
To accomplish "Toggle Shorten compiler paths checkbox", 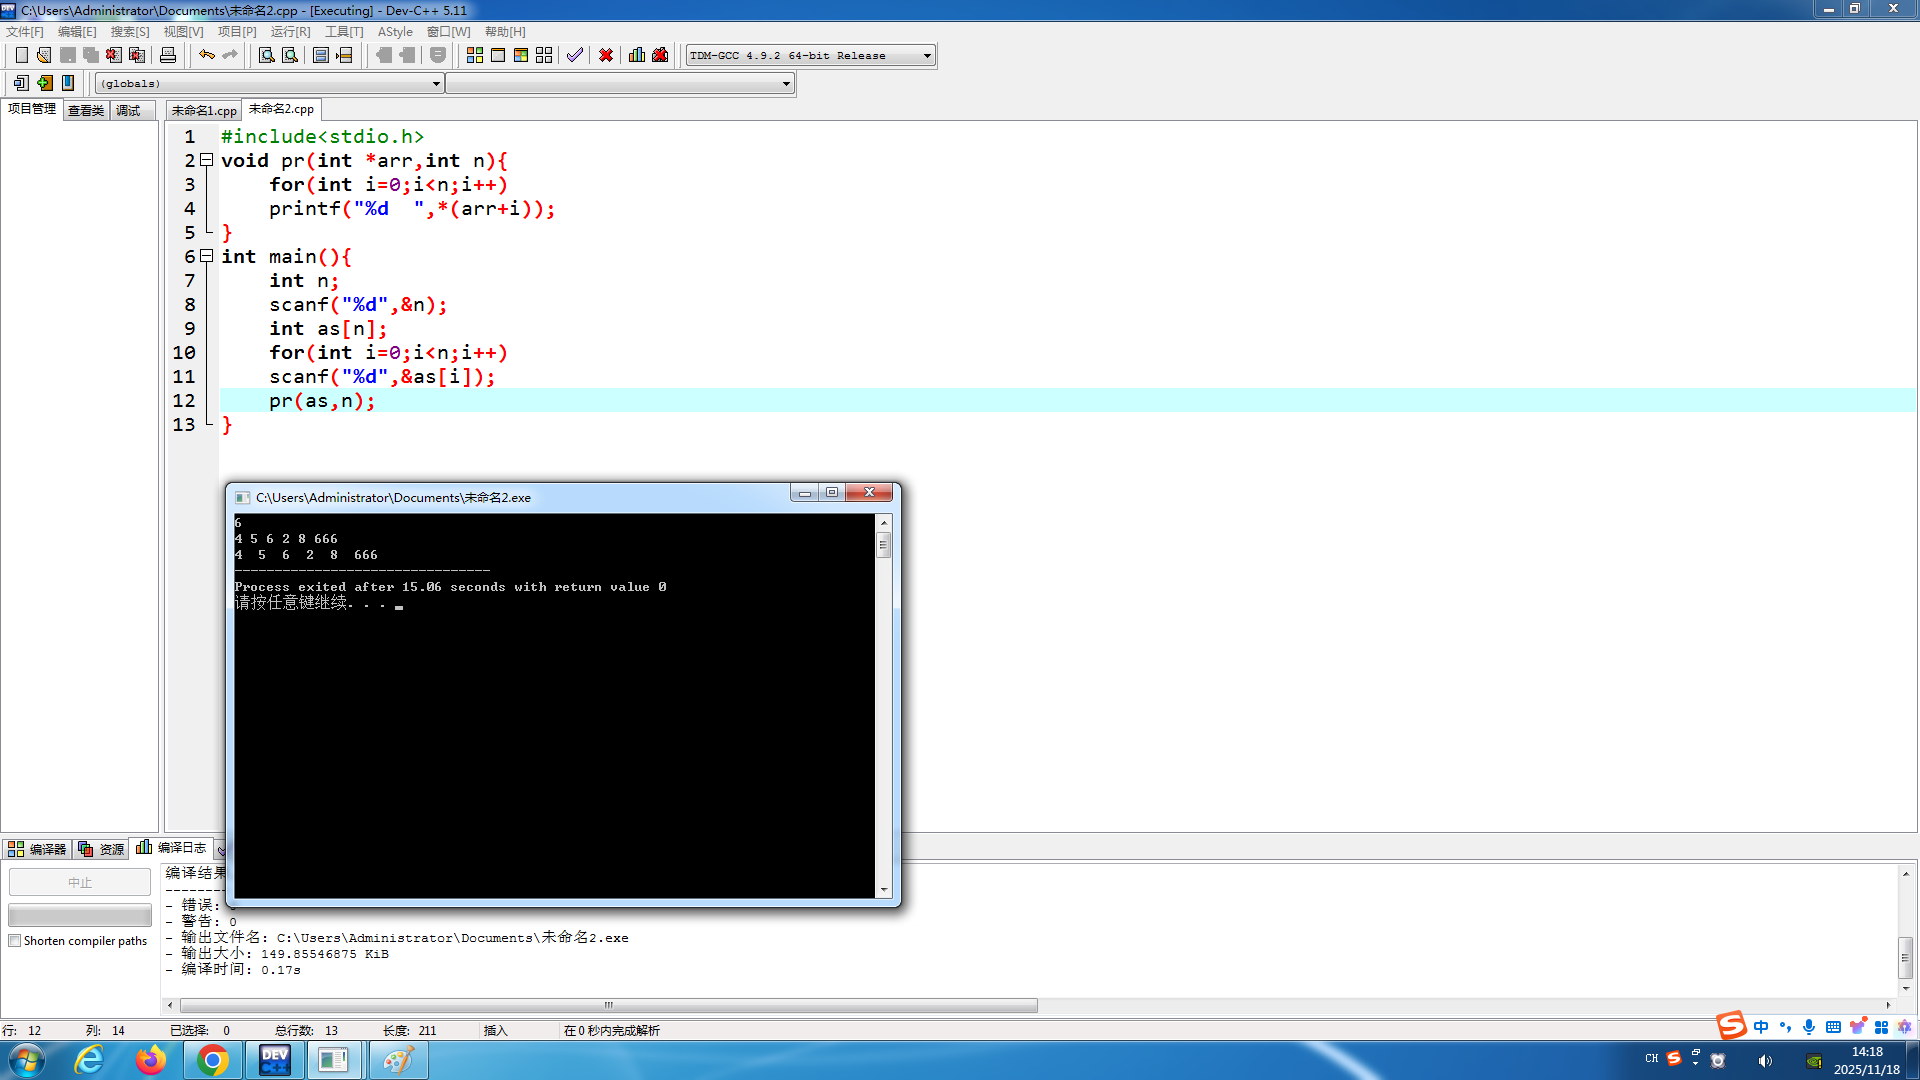I will 15,941.
